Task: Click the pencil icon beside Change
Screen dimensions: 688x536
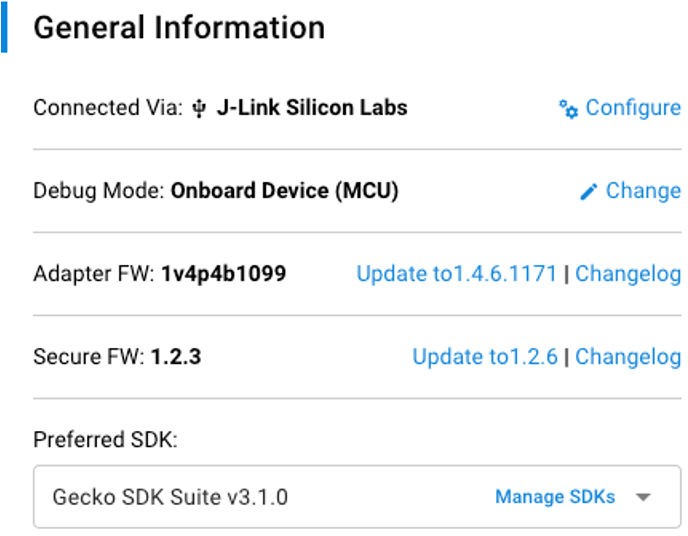Action: pos(589,192)
